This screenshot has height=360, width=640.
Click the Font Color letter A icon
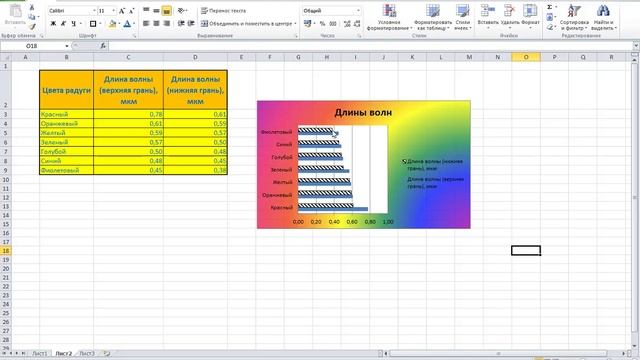pyautogui.click(x=127, y=24)
